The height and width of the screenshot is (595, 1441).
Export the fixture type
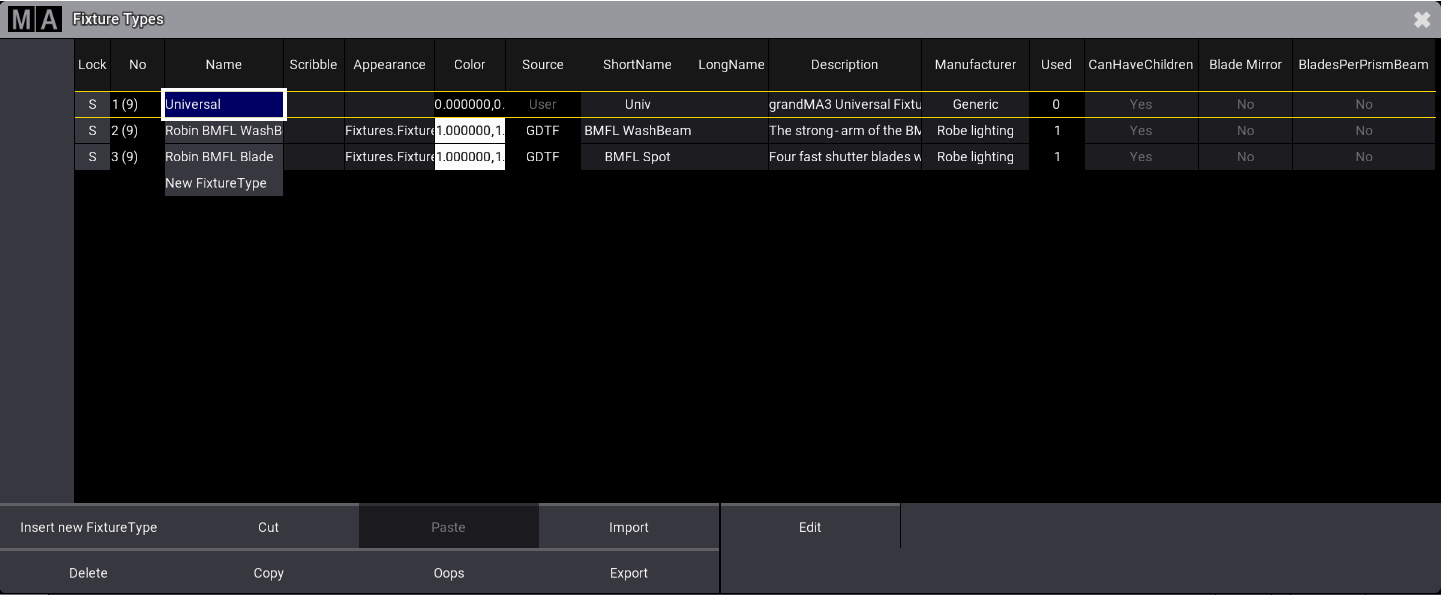629,573
